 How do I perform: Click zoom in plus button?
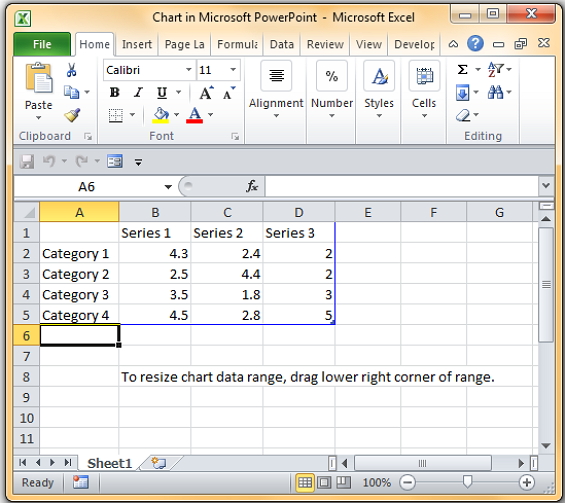[526, 482]
